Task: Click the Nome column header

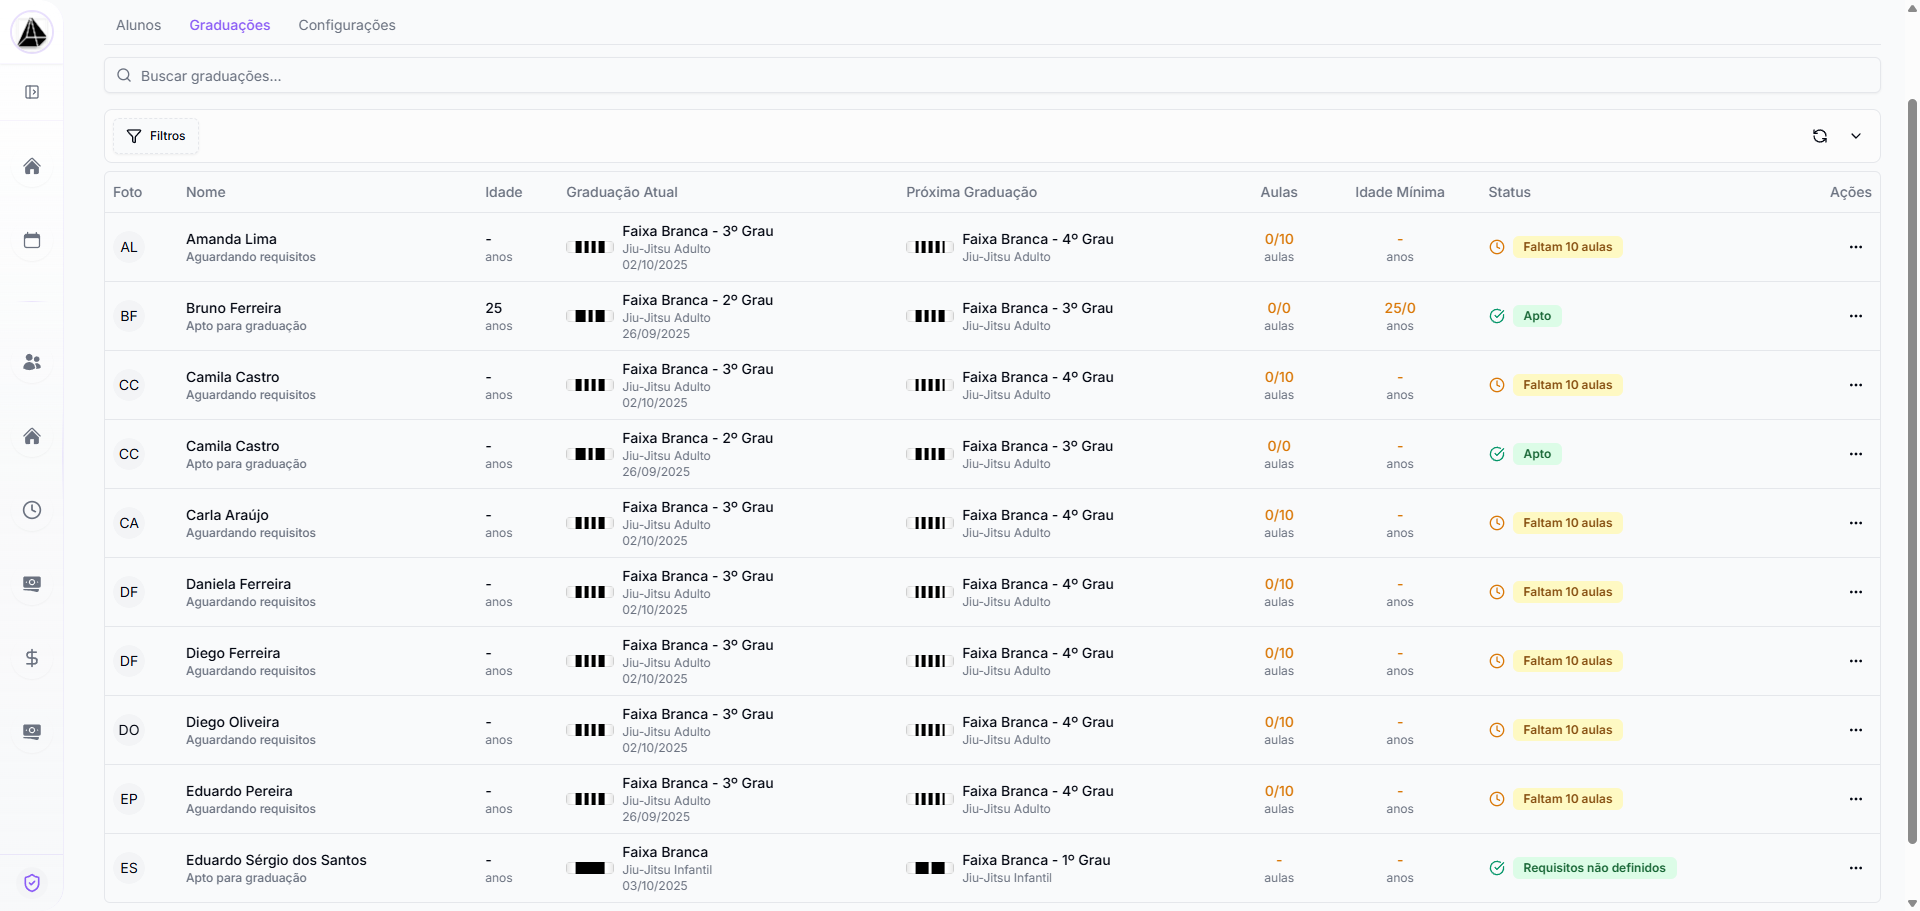Action: pos(206,192)
